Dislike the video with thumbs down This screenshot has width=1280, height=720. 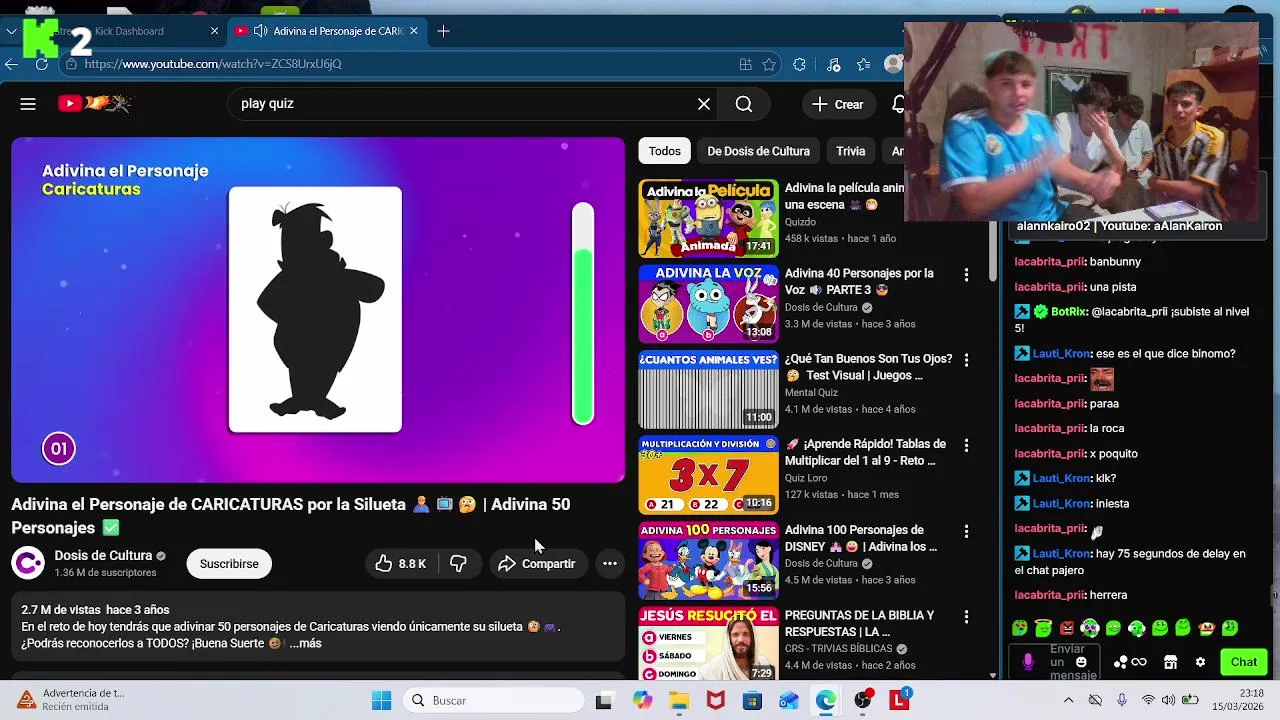coord(458,564)
